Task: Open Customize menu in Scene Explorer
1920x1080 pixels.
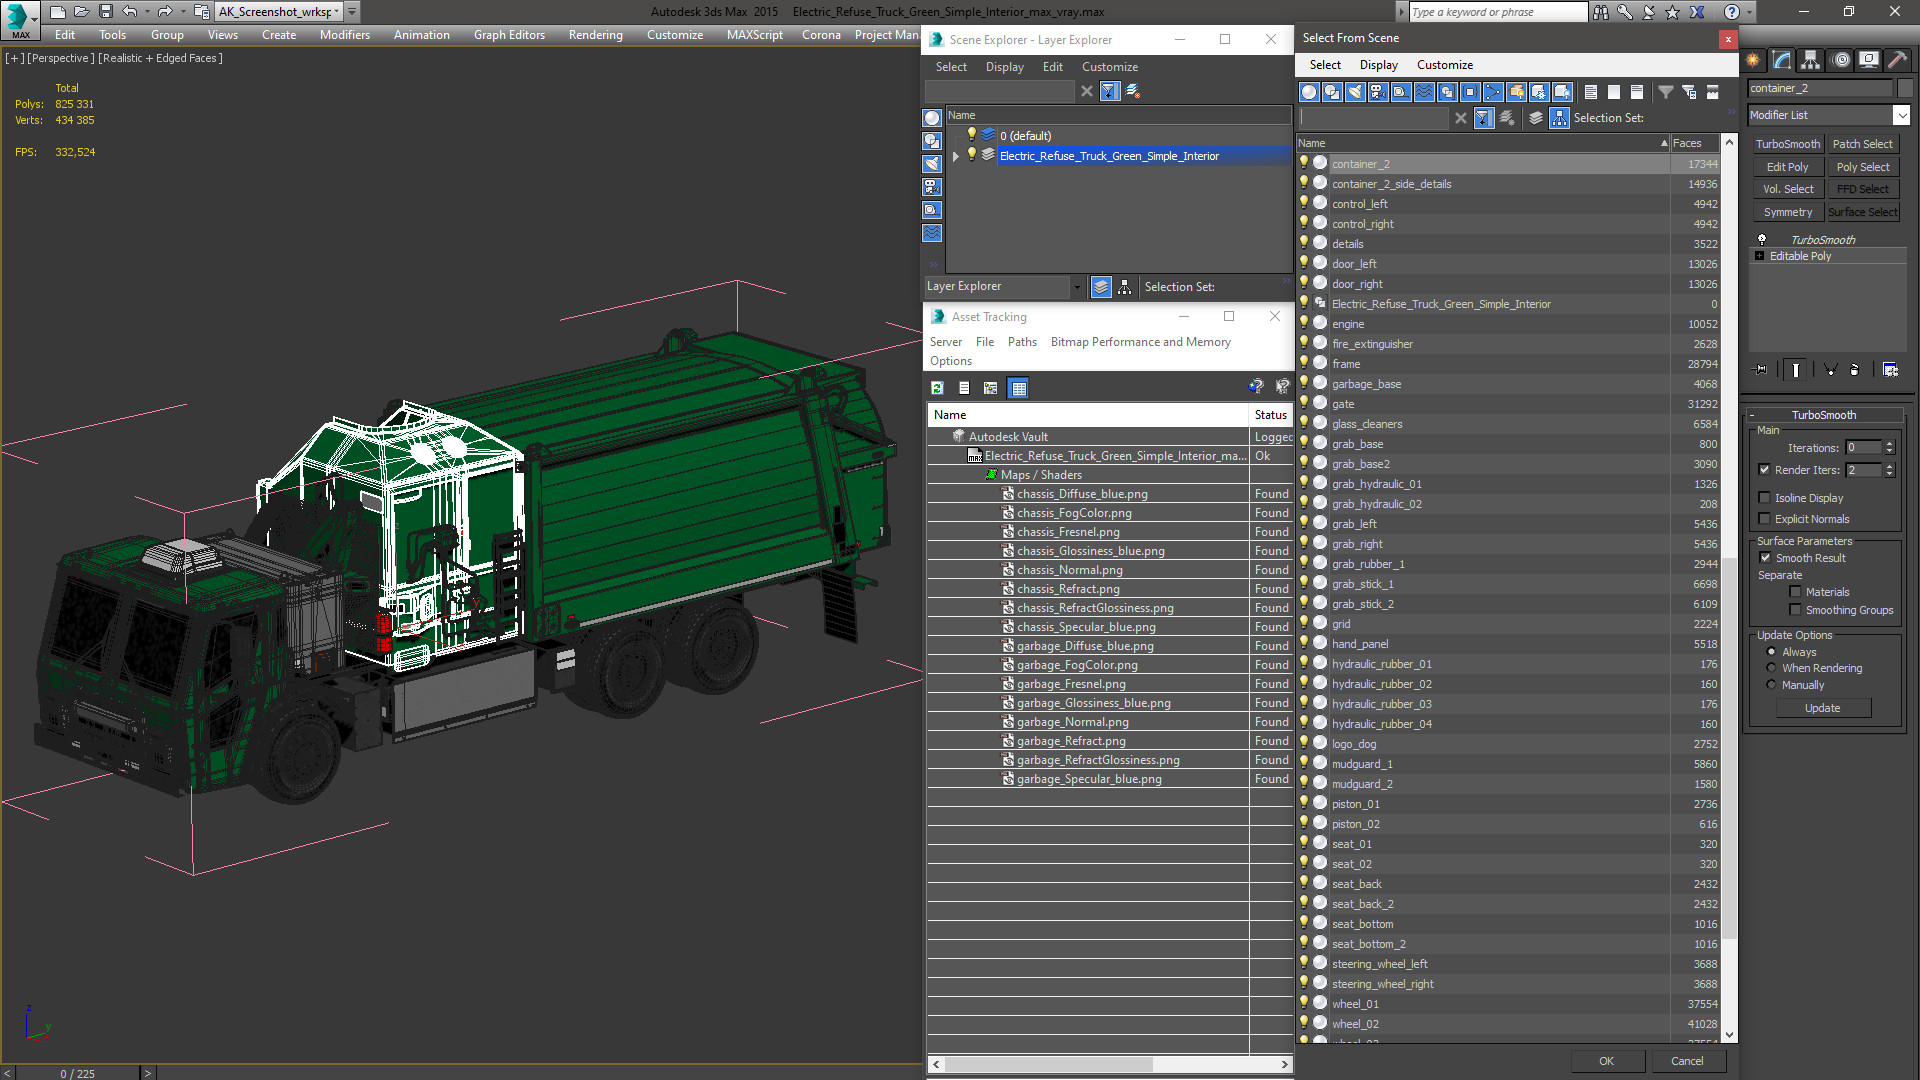Action: 1109,67
